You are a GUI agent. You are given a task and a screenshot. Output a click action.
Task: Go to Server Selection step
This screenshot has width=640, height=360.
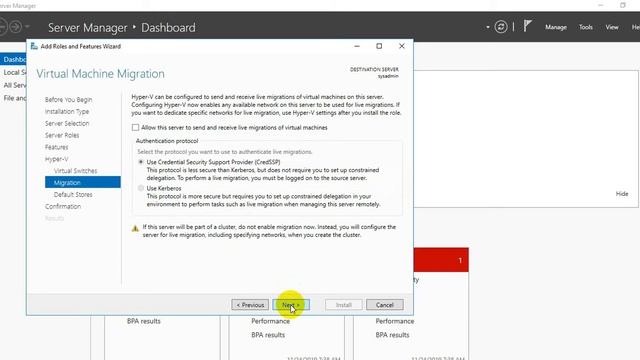pyautogui.click(x=67, y=123)
